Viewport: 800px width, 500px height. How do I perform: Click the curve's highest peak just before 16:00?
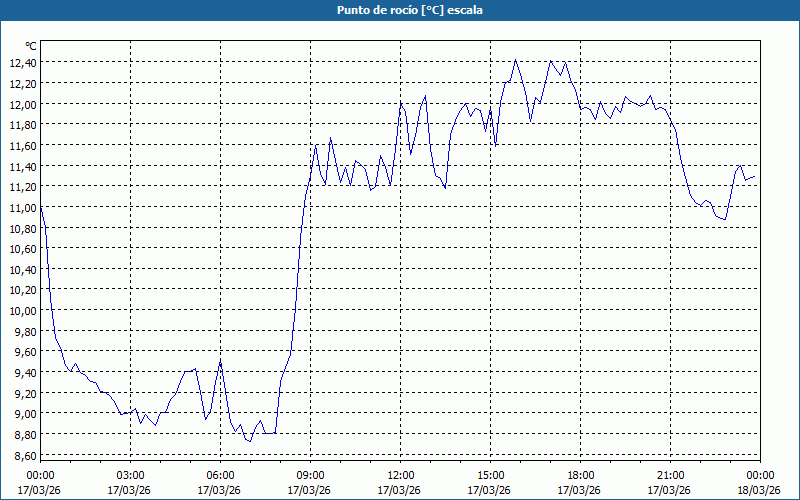(516, 60)
